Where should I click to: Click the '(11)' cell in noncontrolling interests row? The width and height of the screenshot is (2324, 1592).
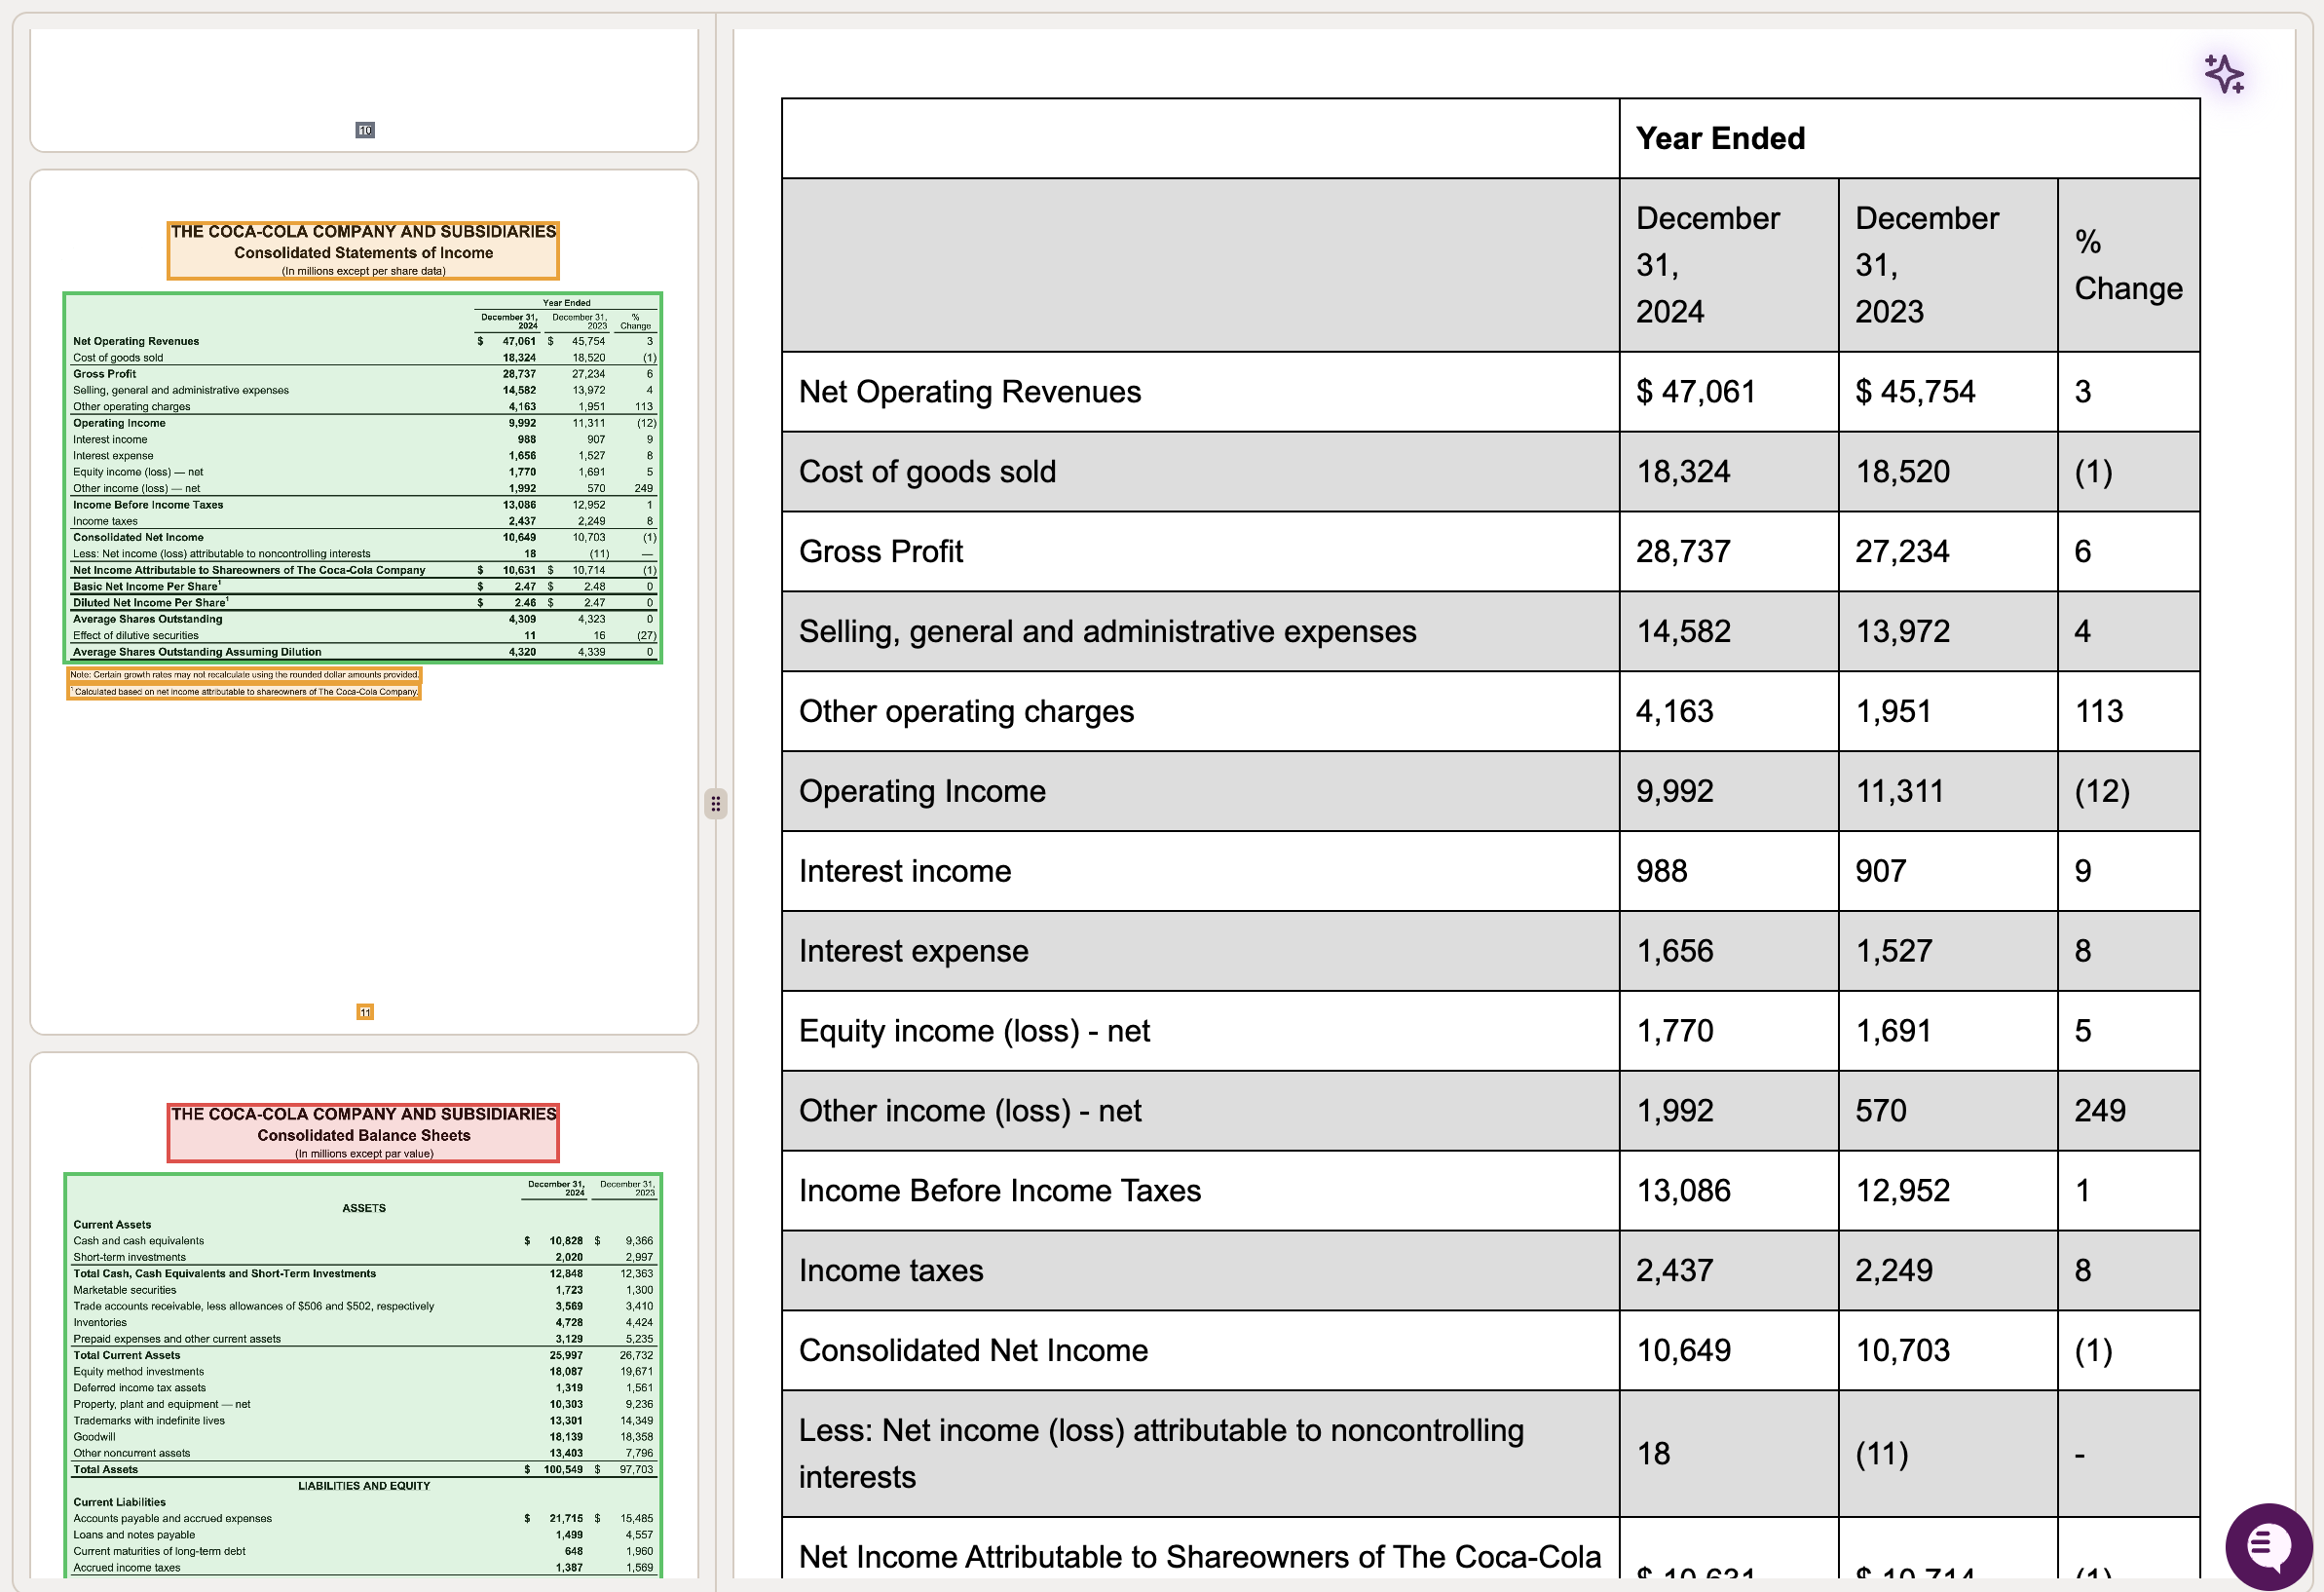tap(1947, 1455)
